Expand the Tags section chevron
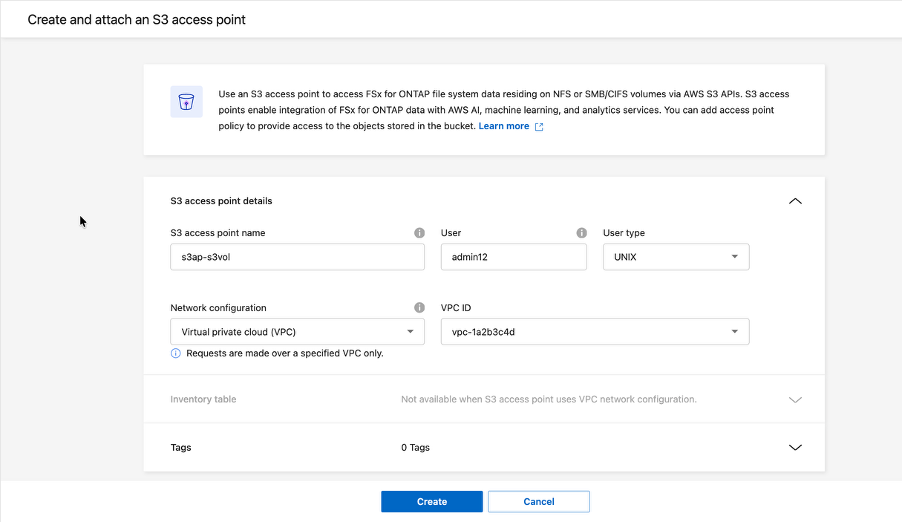This screenshot has width=902, height=522. tap(795, 448)
